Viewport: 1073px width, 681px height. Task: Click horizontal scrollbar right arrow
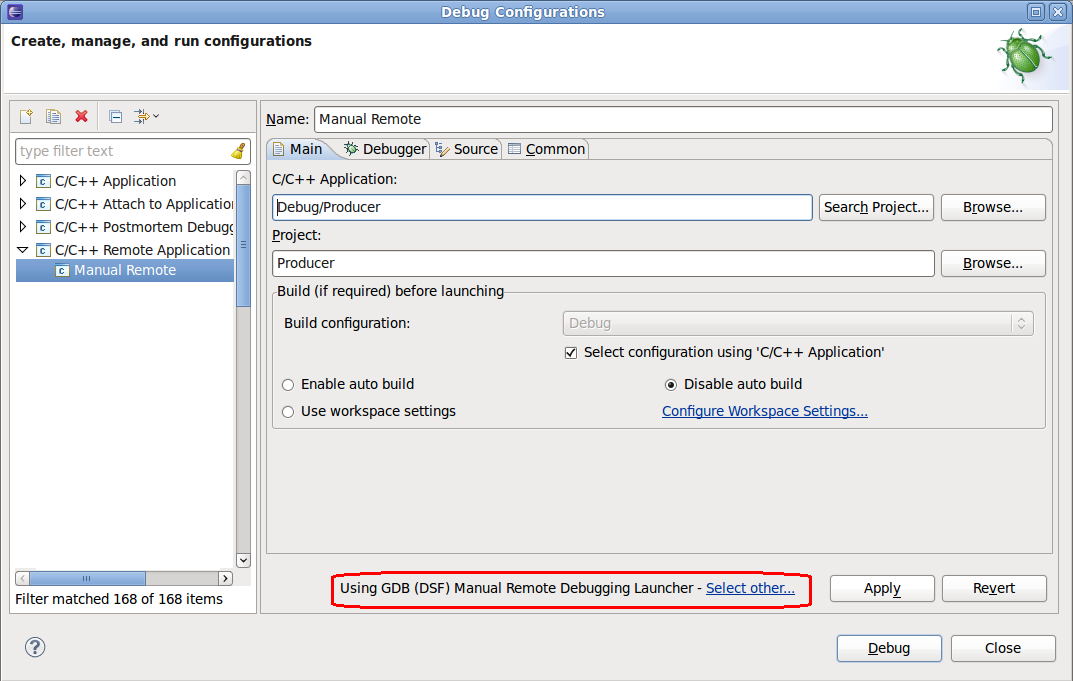pos(224,578)
